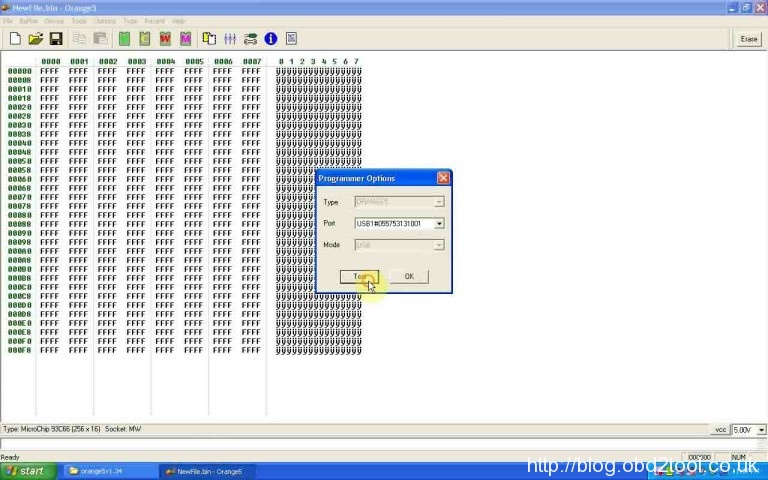
Task: Click the red W write chip icon
Action: (165, 39)
